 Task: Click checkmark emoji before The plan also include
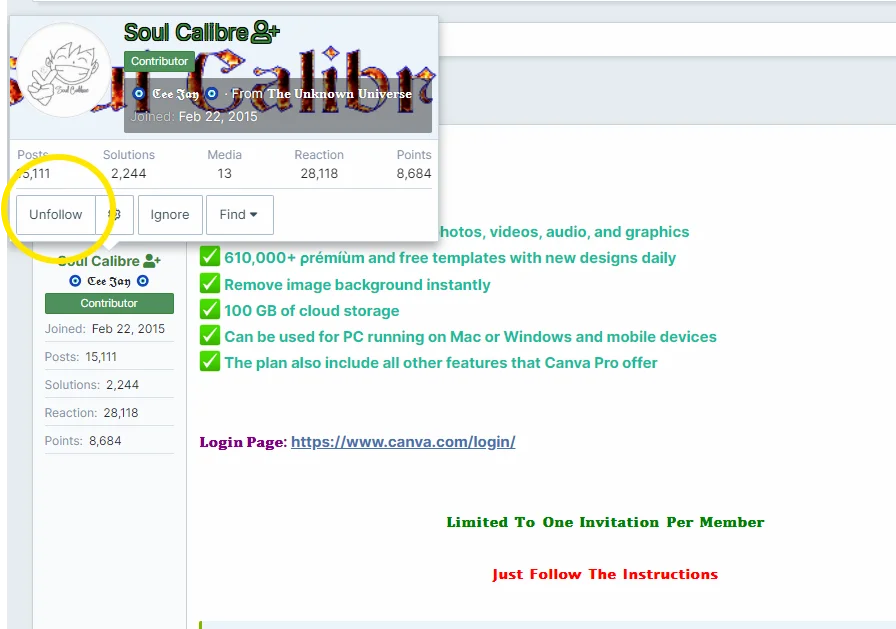click(210, 361)
